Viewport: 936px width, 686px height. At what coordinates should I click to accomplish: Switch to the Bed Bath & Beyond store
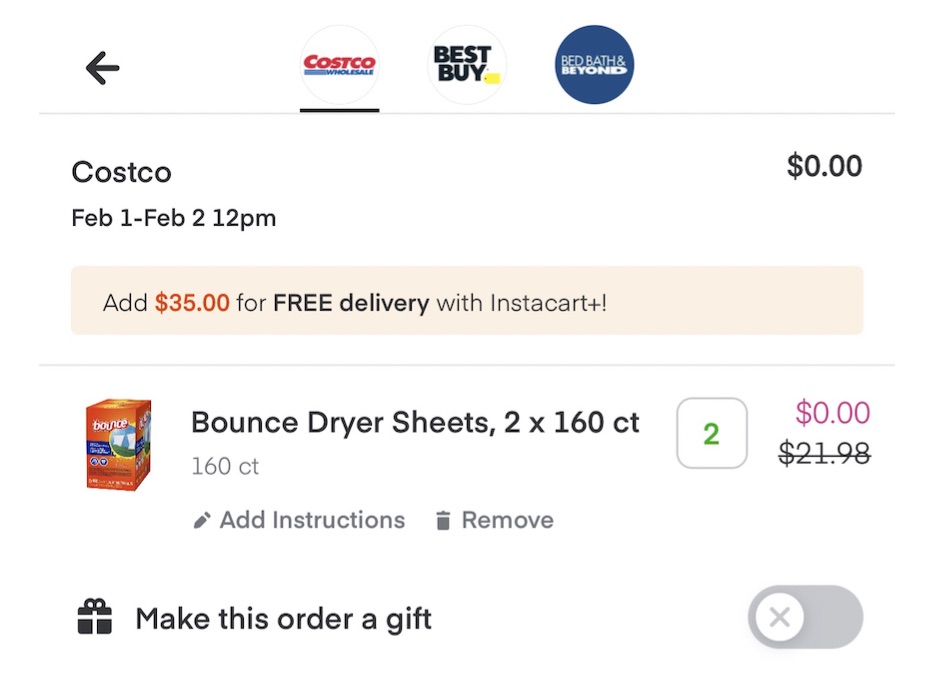tap(593, 63)
